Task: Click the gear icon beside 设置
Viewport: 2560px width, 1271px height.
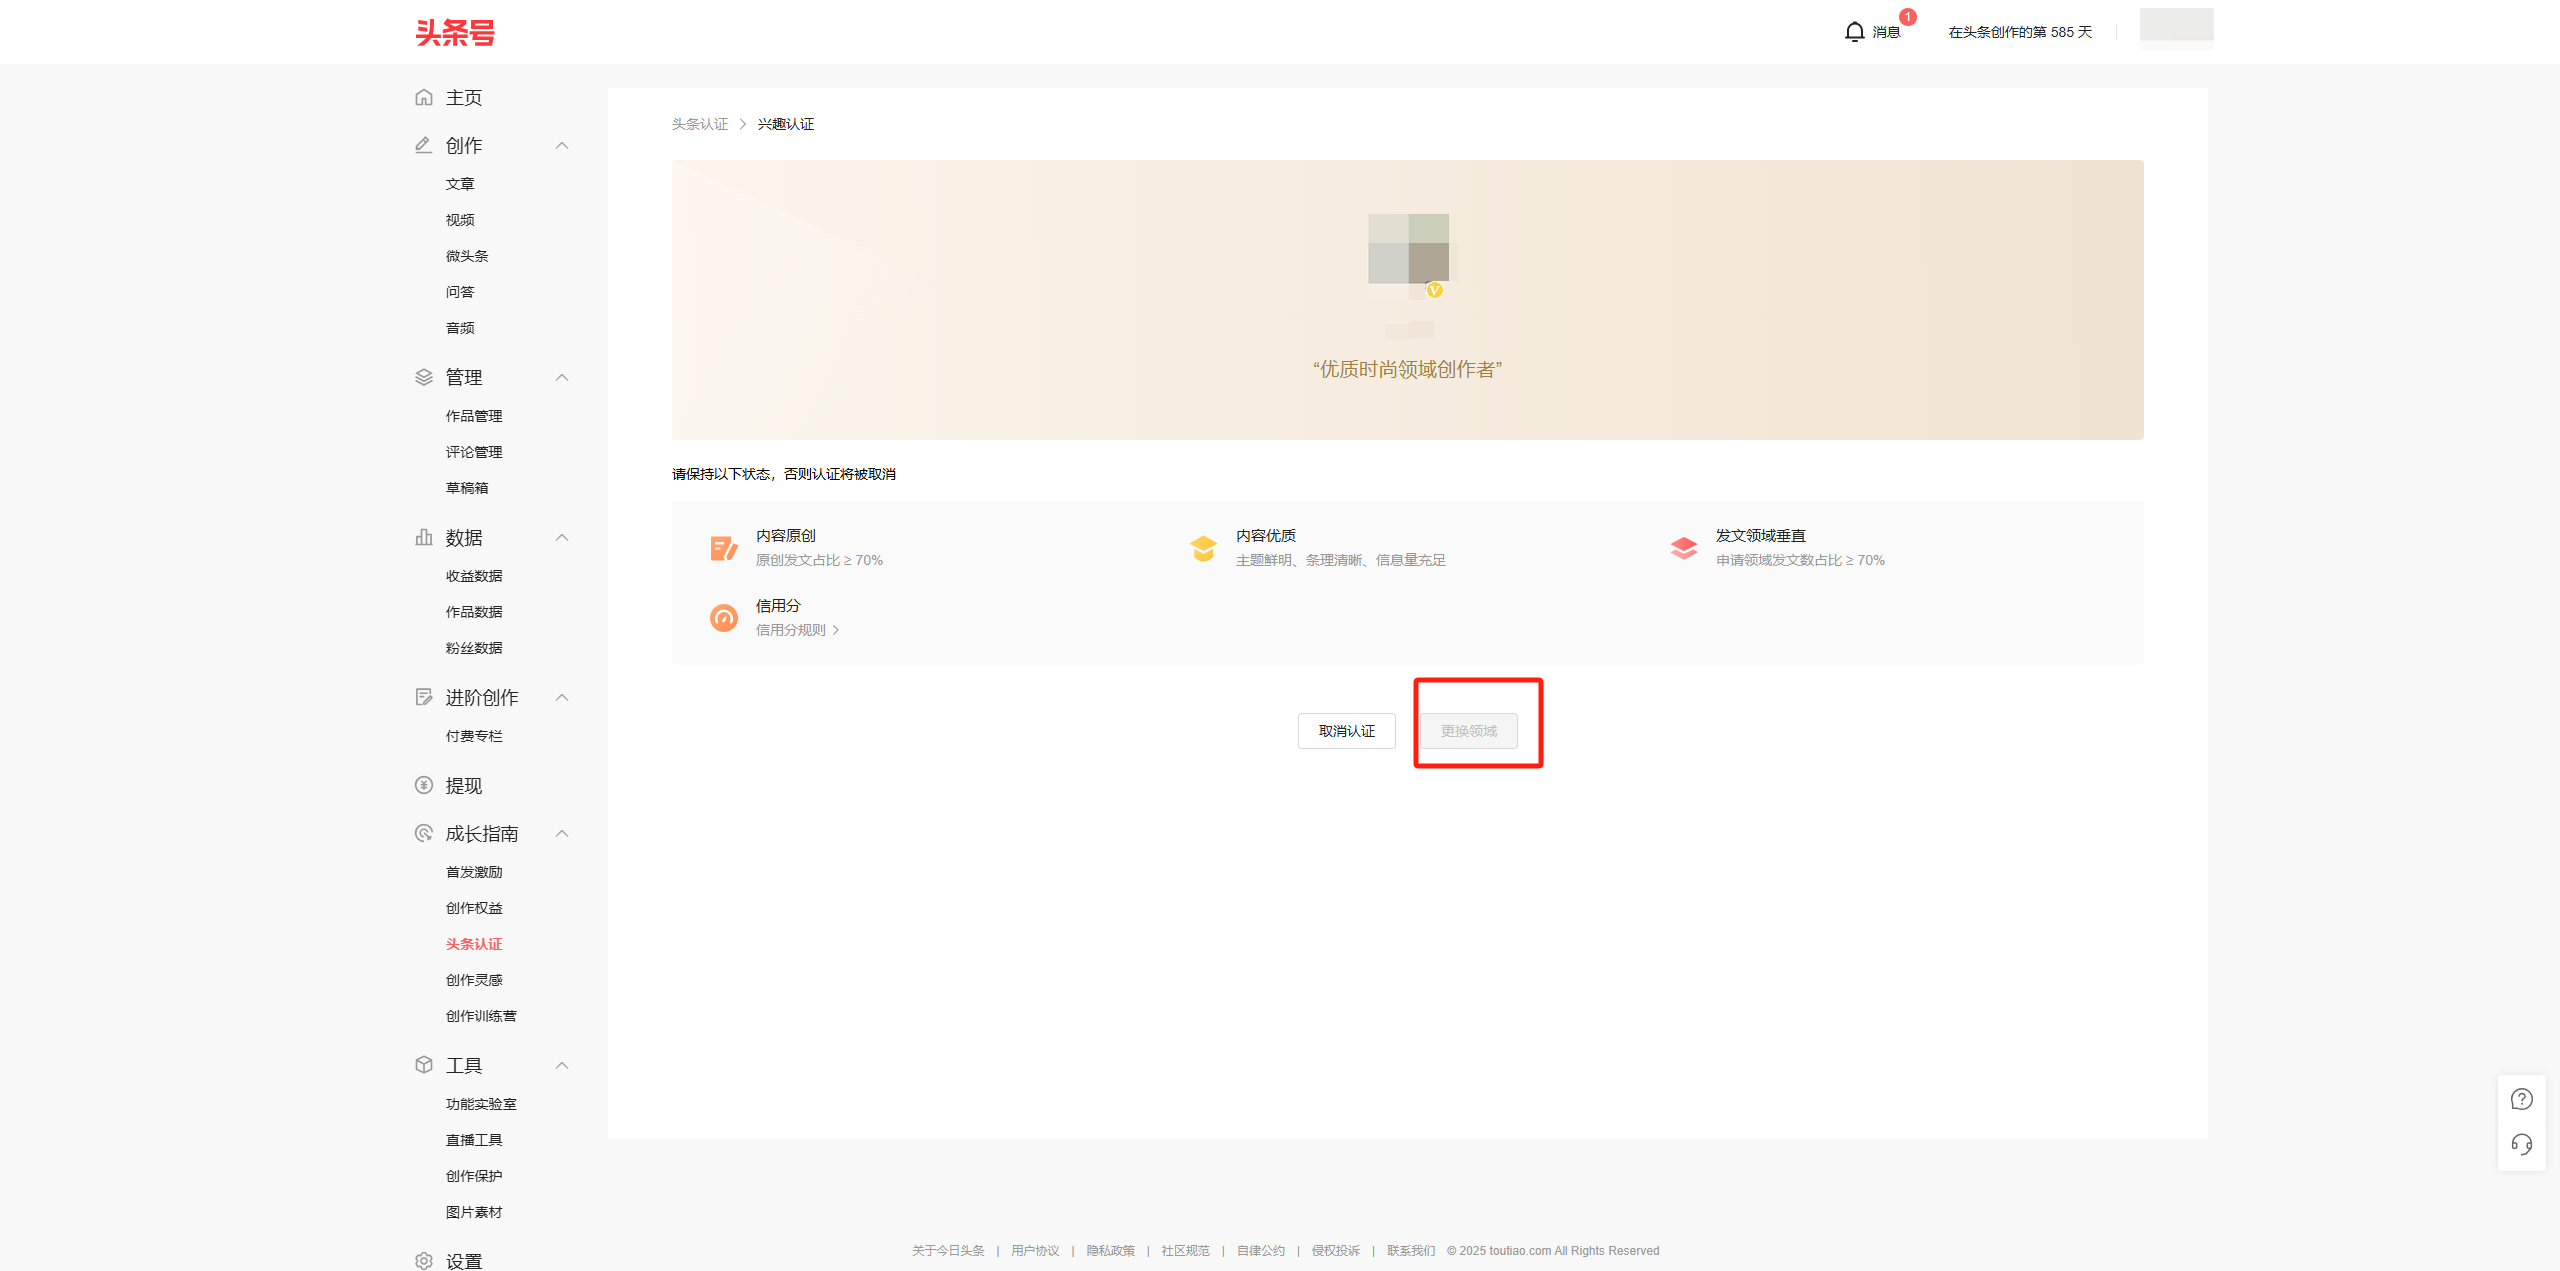Action: [424, 1261]
